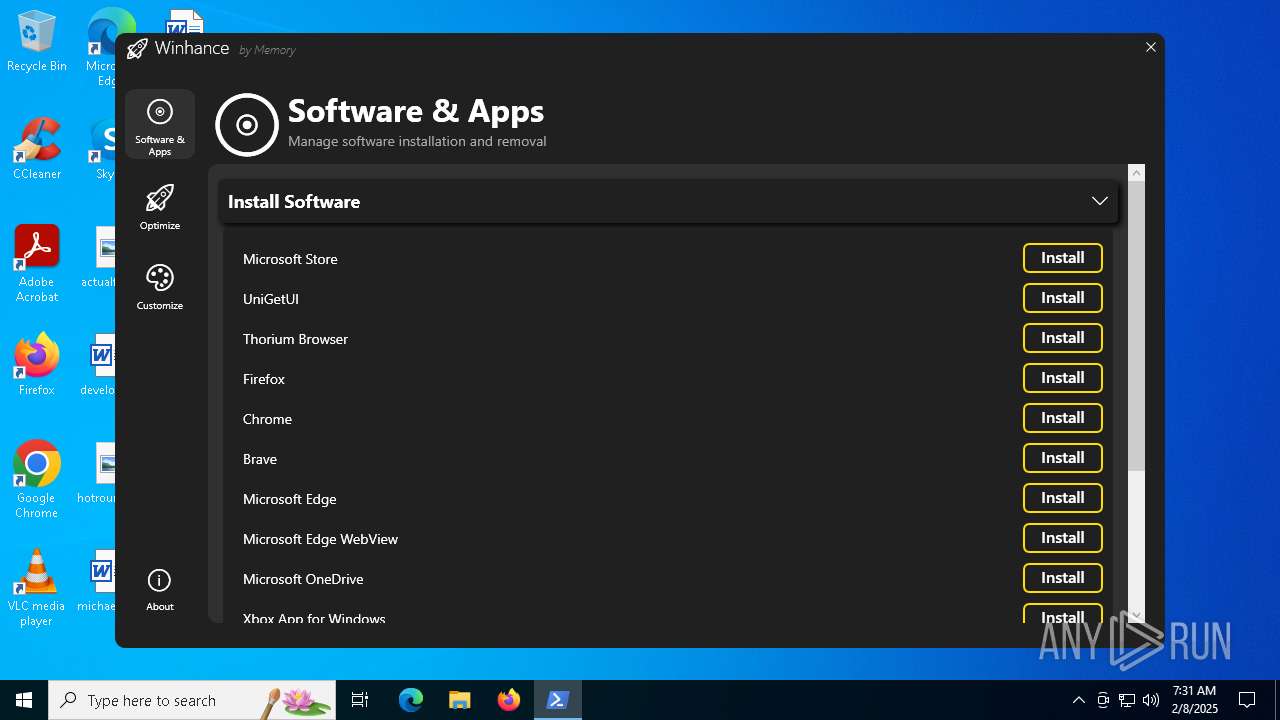Open the About info page
Viewport: 1280px width, 720px height.
(x=160, y=590)
